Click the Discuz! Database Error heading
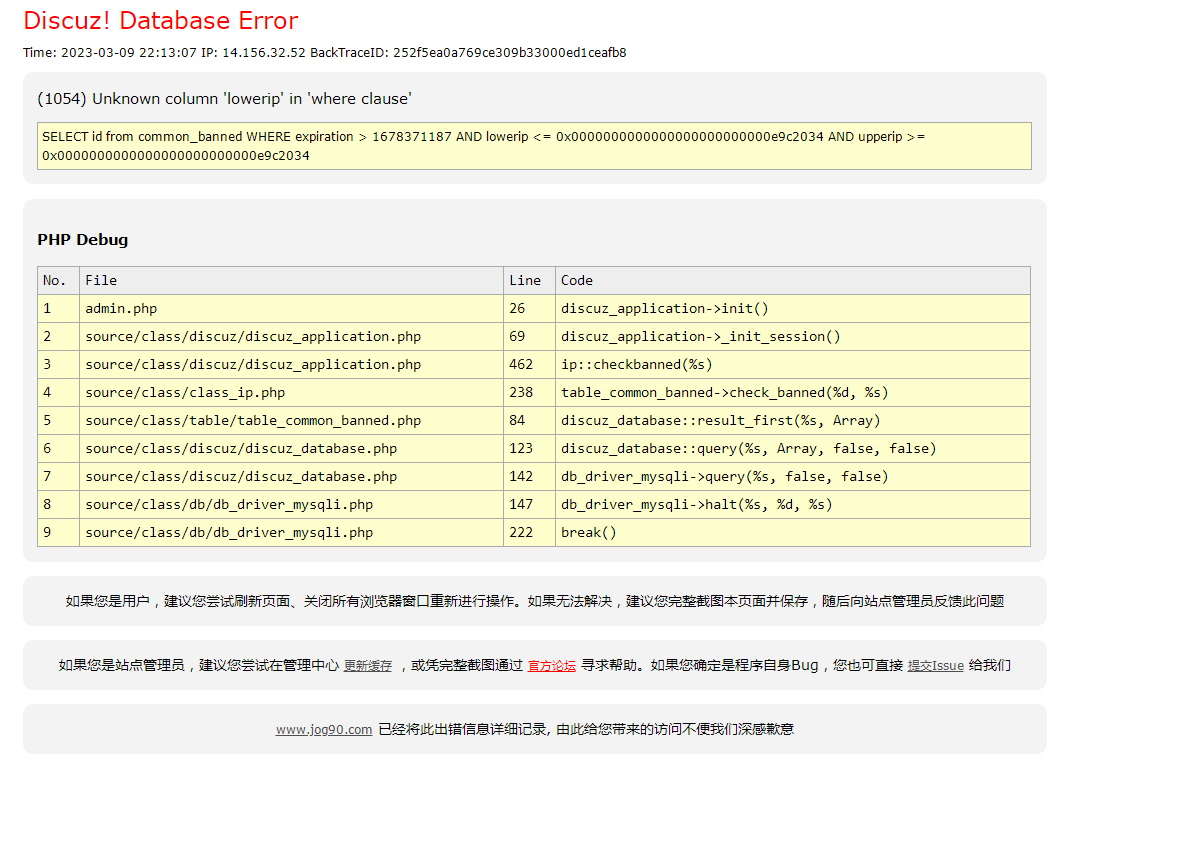 pyautogui.click(x=161, y=21)
